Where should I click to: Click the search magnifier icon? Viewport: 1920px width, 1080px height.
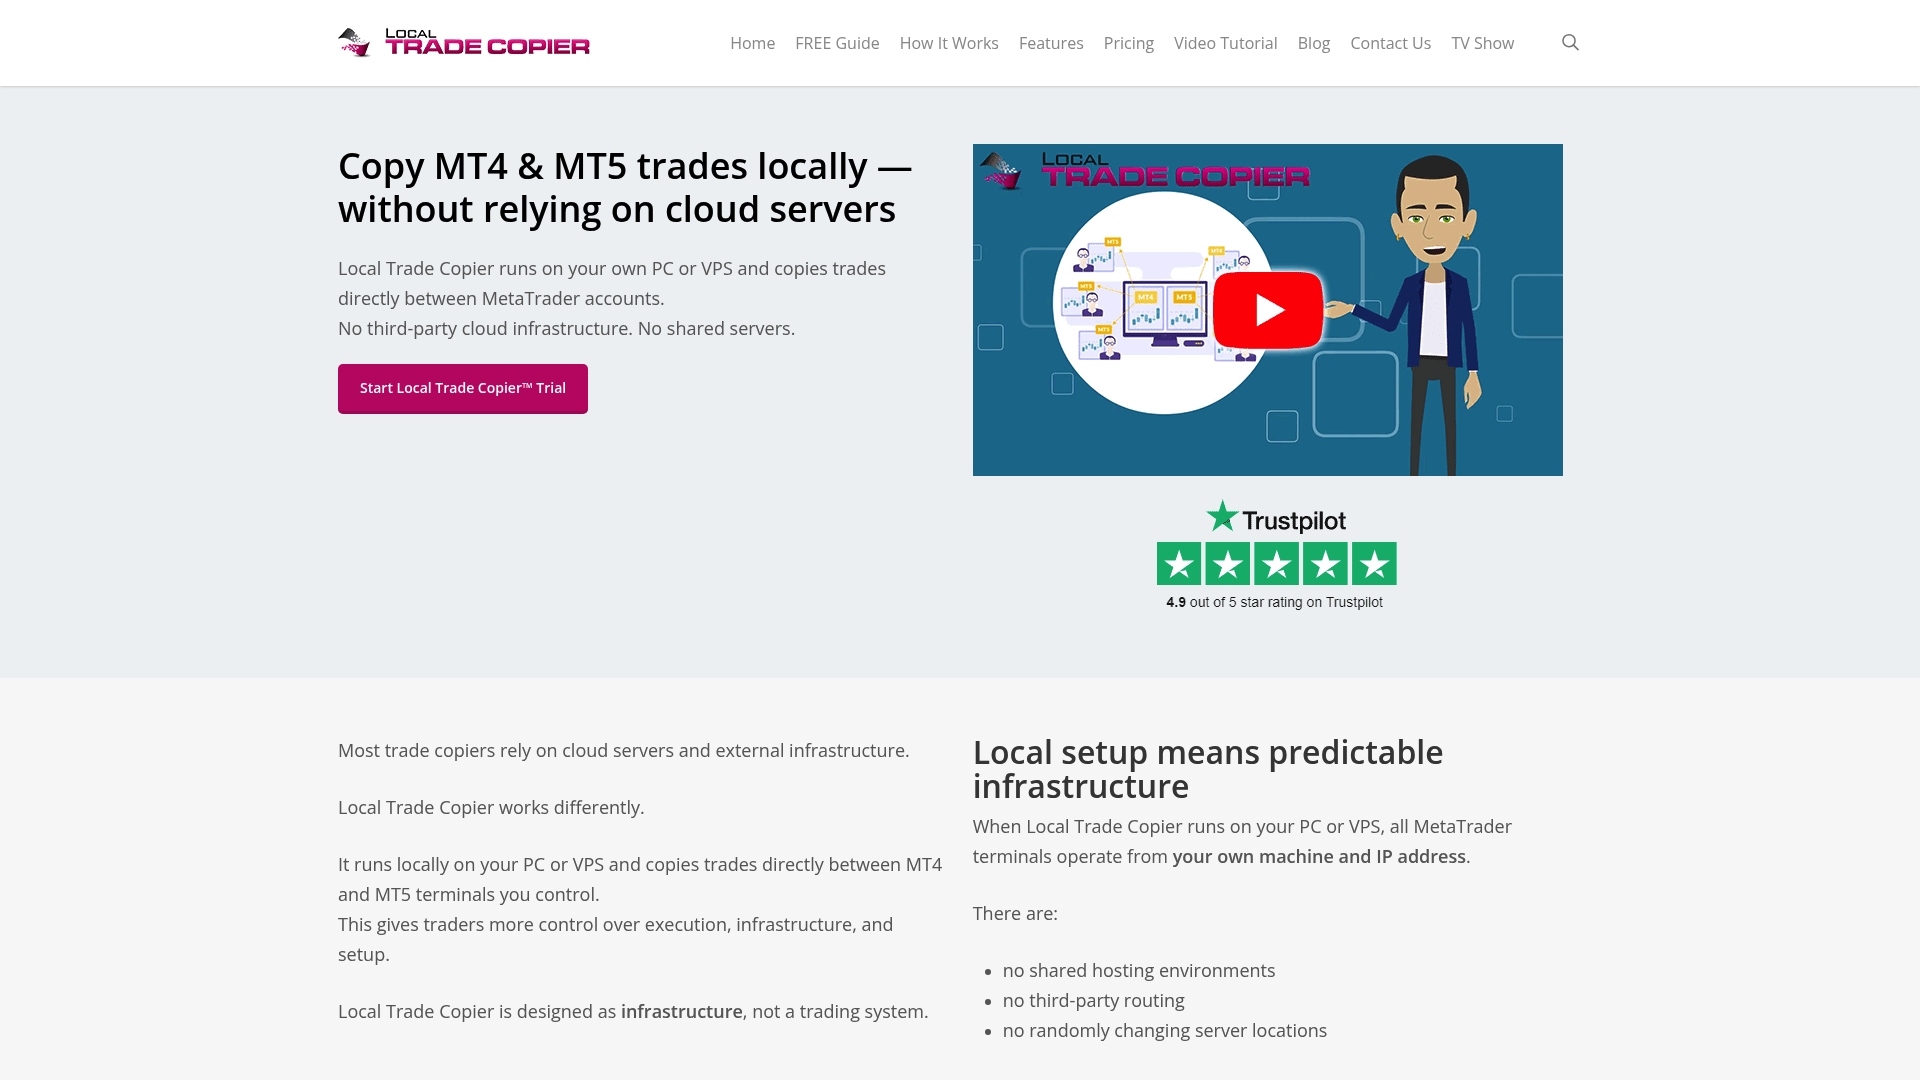pyautogui.click(x=1570, y=42)
